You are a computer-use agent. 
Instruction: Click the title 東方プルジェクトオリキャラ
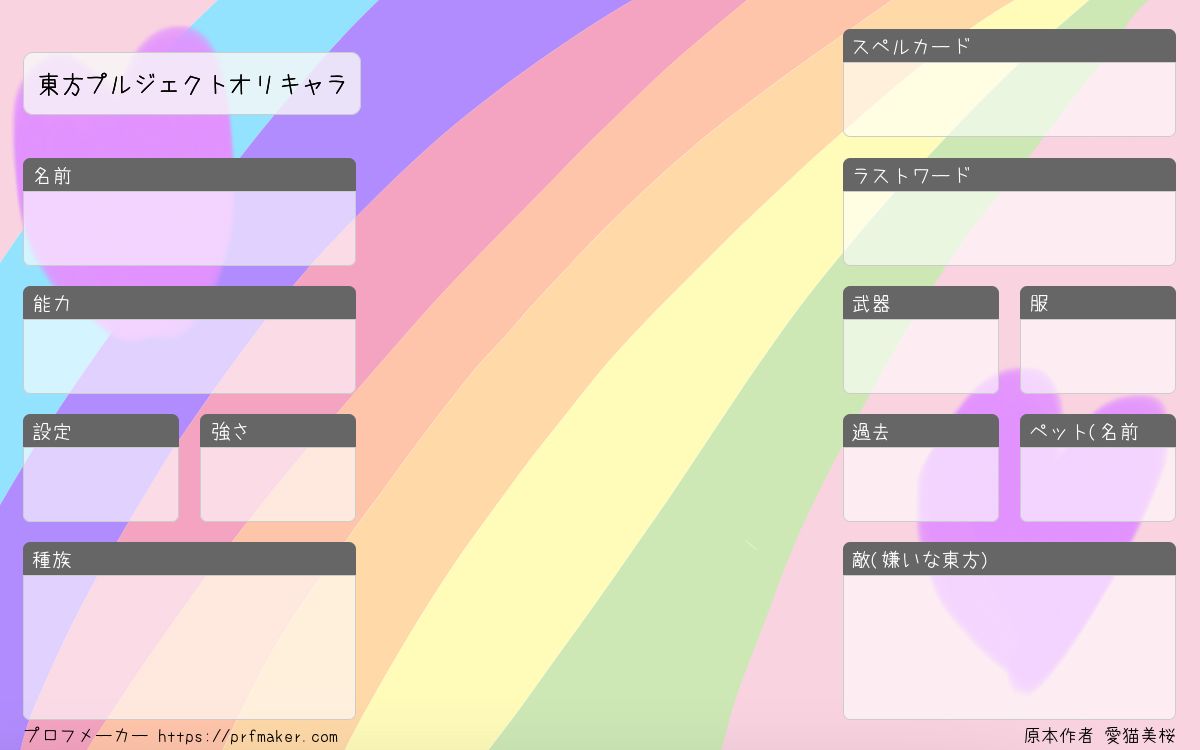(192, 84)
